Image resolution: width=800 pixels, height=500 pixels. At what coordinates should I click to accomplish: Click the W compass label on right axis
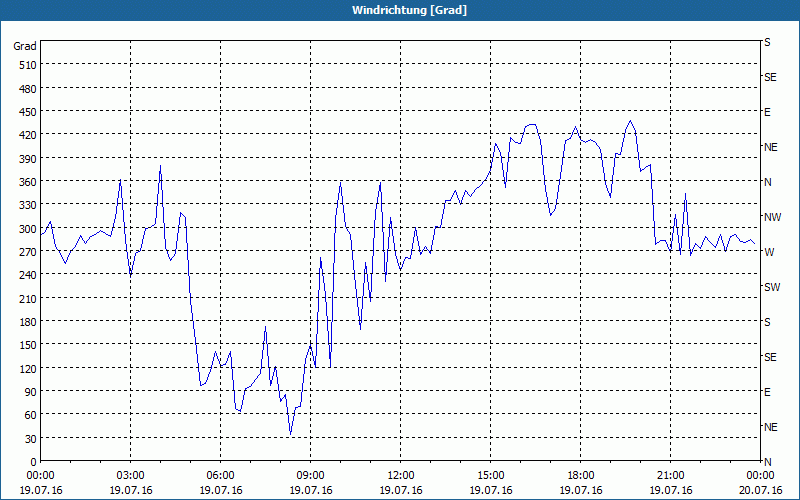pos(768,252)
